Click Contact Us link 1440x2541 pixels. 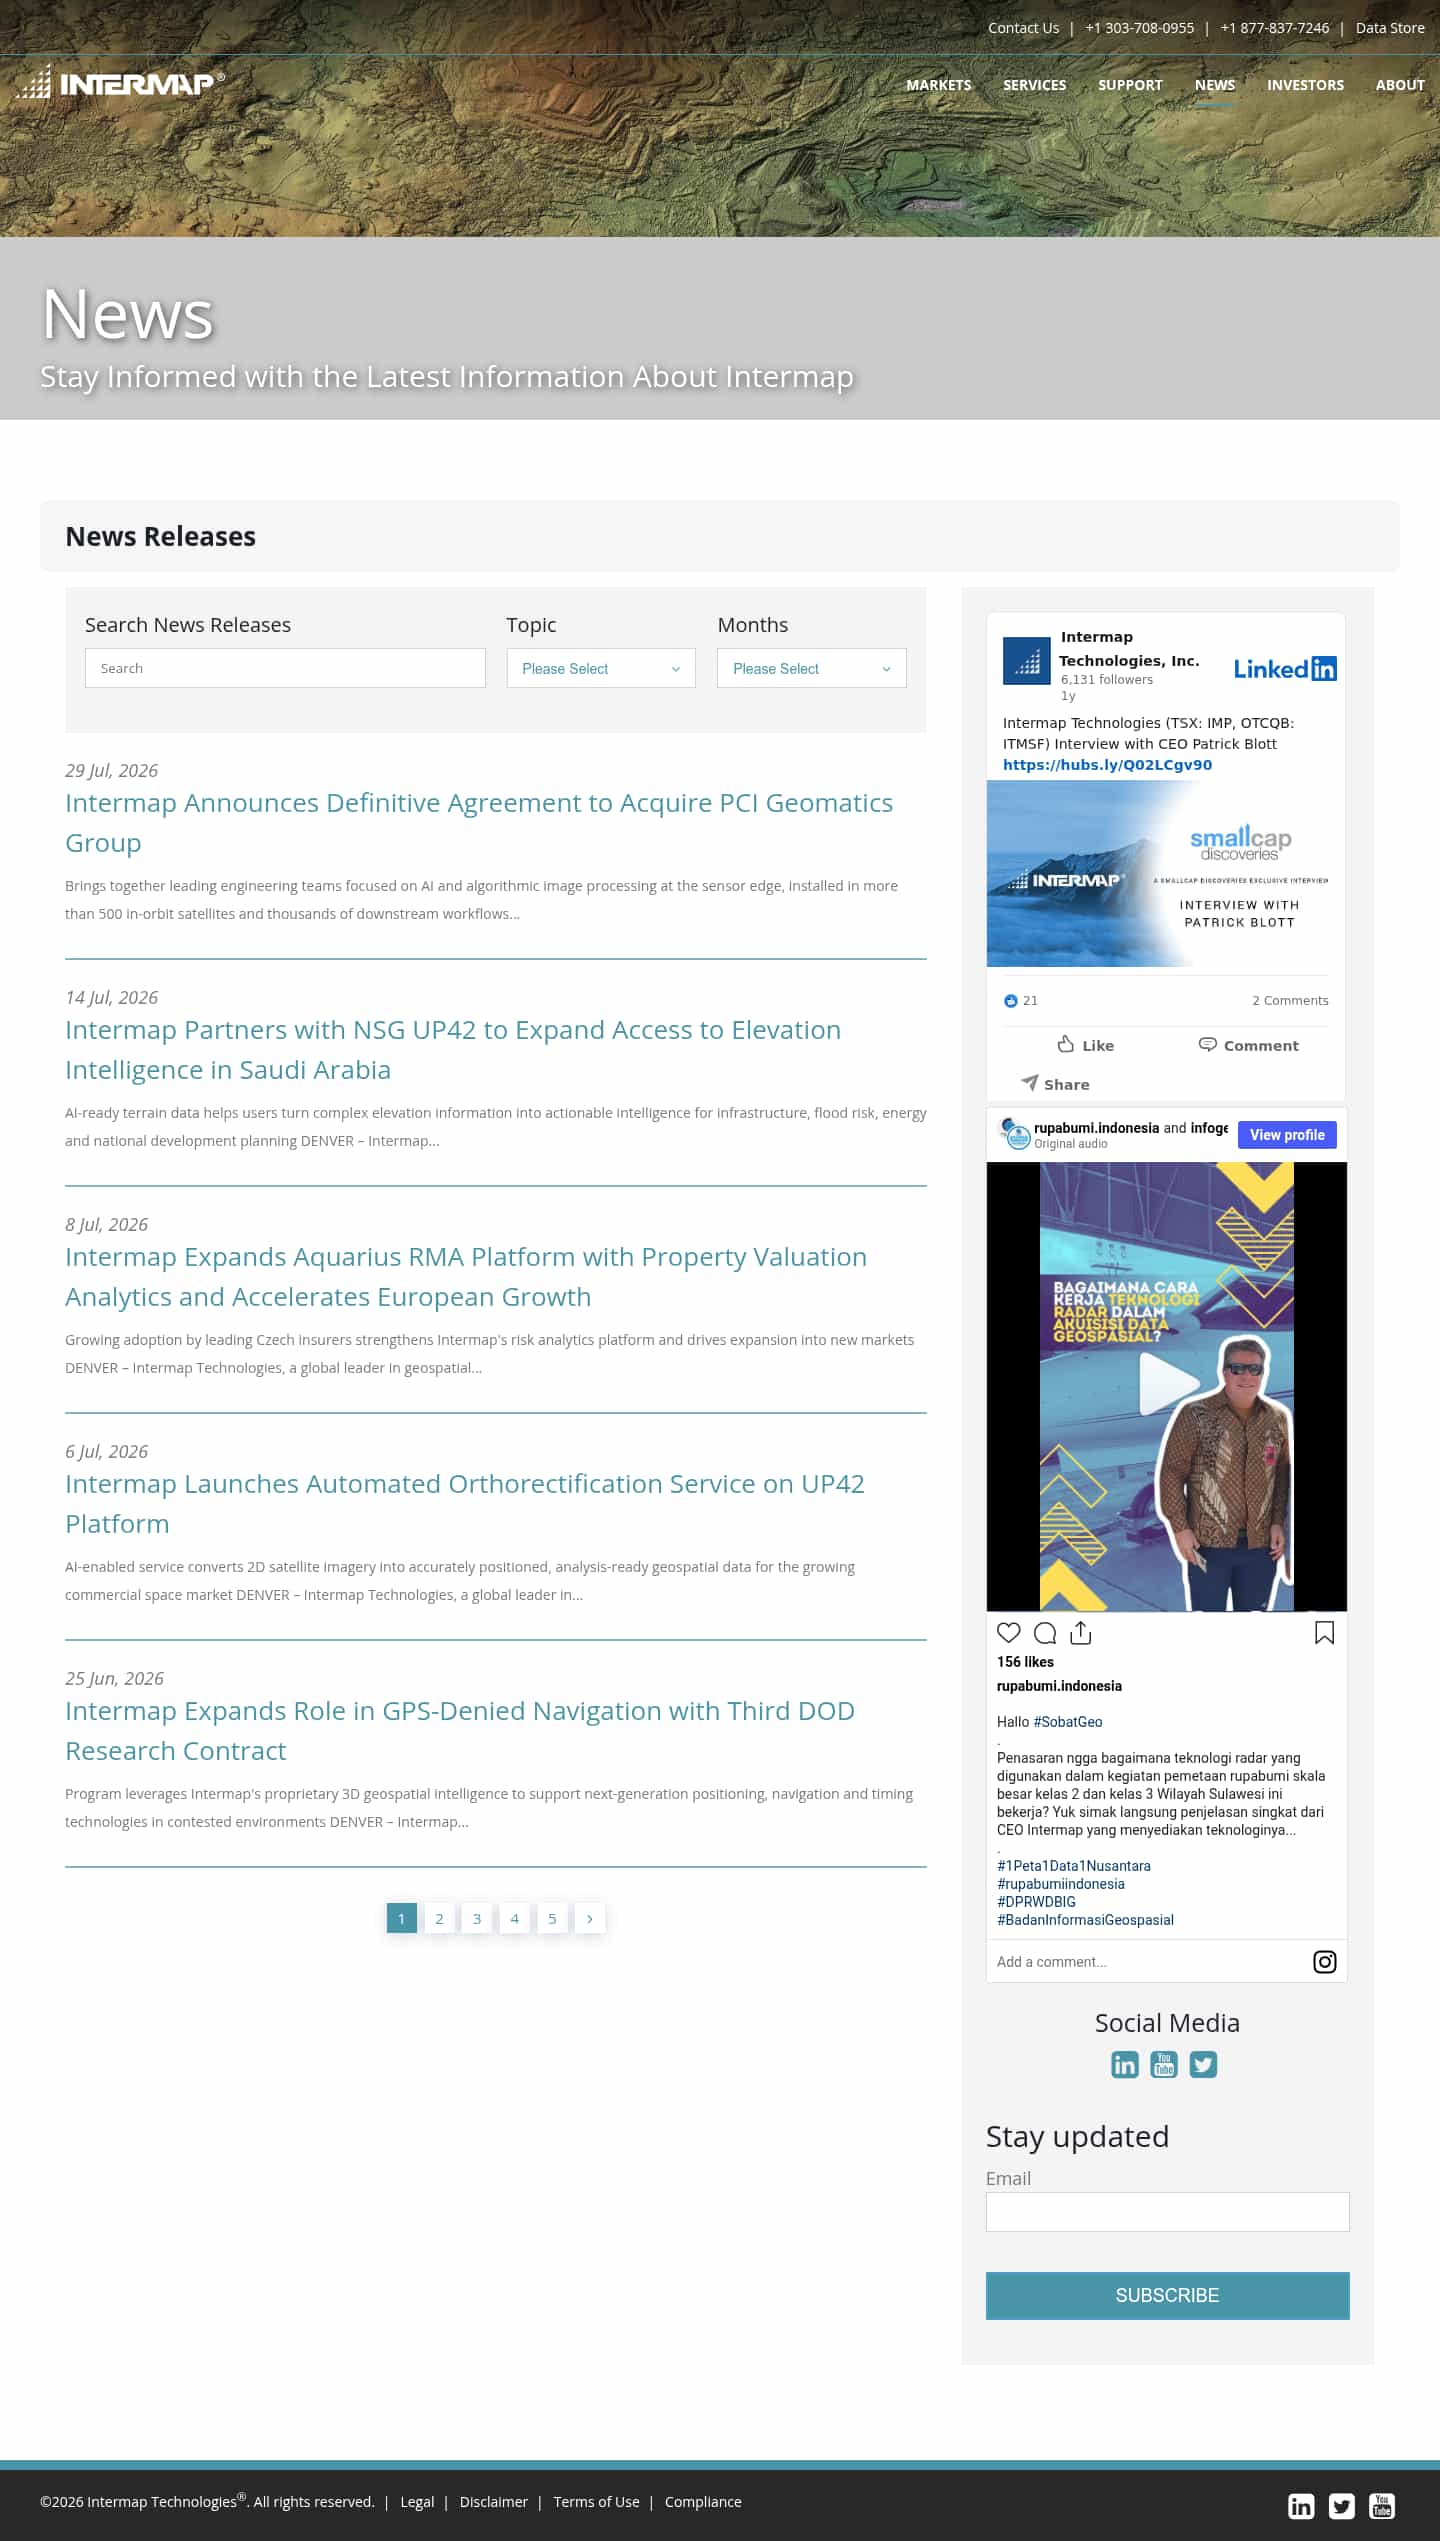coord(1023,28)
